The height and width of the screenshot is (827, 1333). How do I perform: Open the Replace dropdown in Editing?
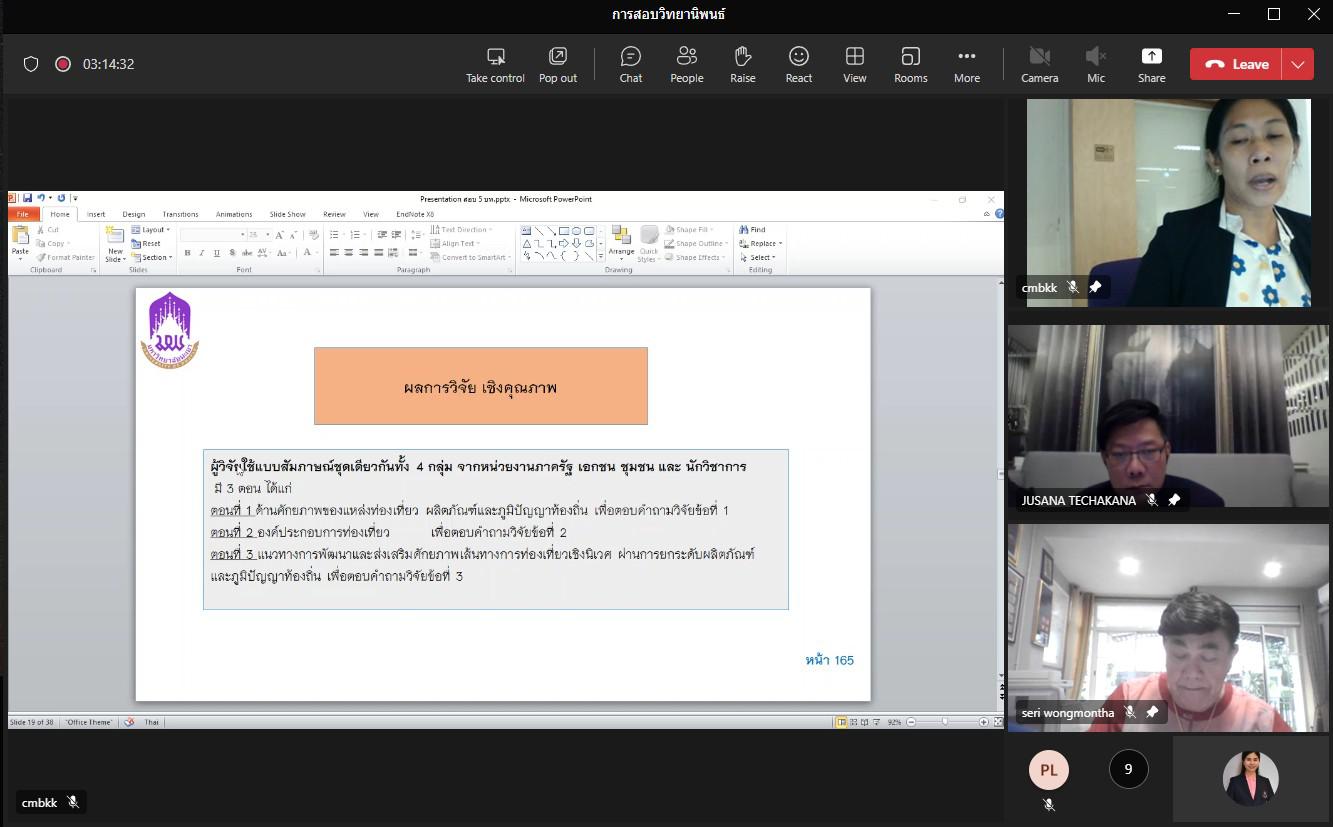tap(760, 243)
